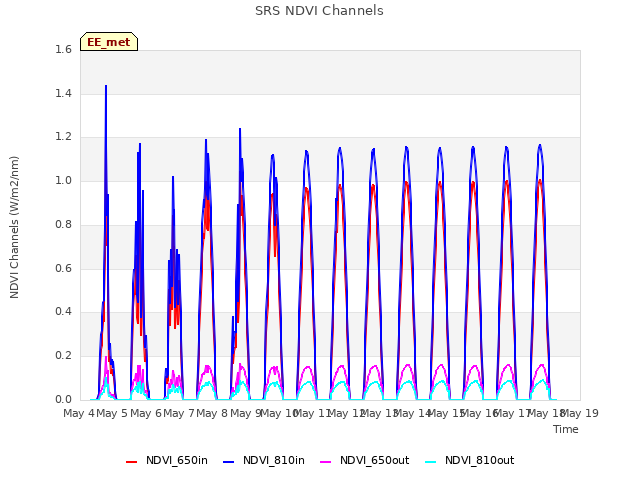Click the May 4 x-axis tick label
Image resolution: width=640 pixels, height=480 pixels.
tap(79, 413)
